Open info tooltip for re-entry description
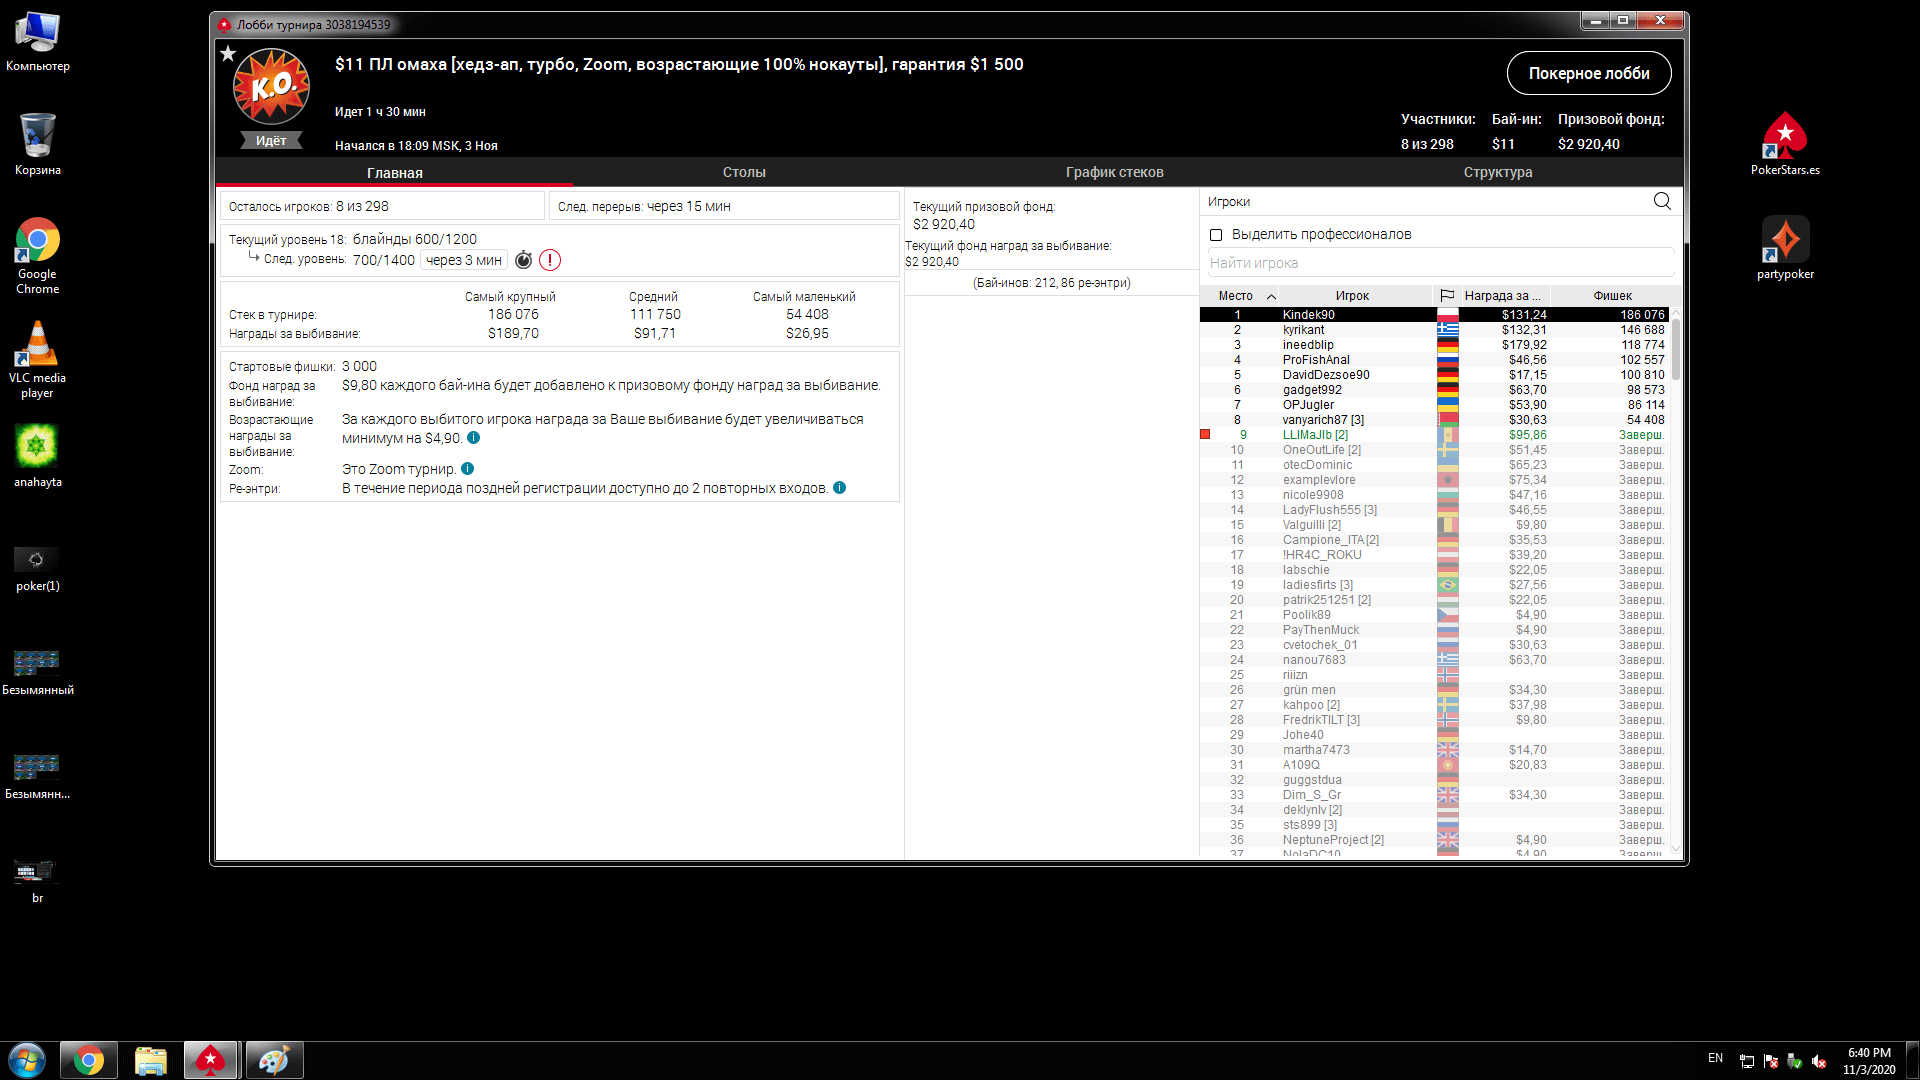The image size is (1920, 1080). coord(840,488)
